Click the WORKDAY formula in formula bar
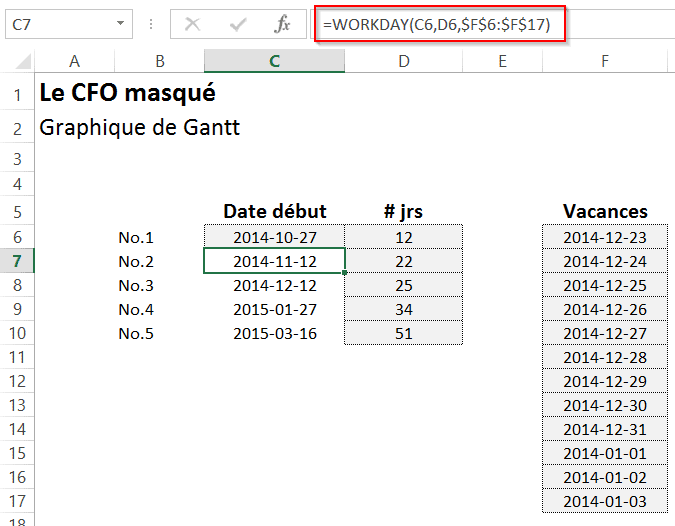675x526 pixels. click(x=440, y=24)
